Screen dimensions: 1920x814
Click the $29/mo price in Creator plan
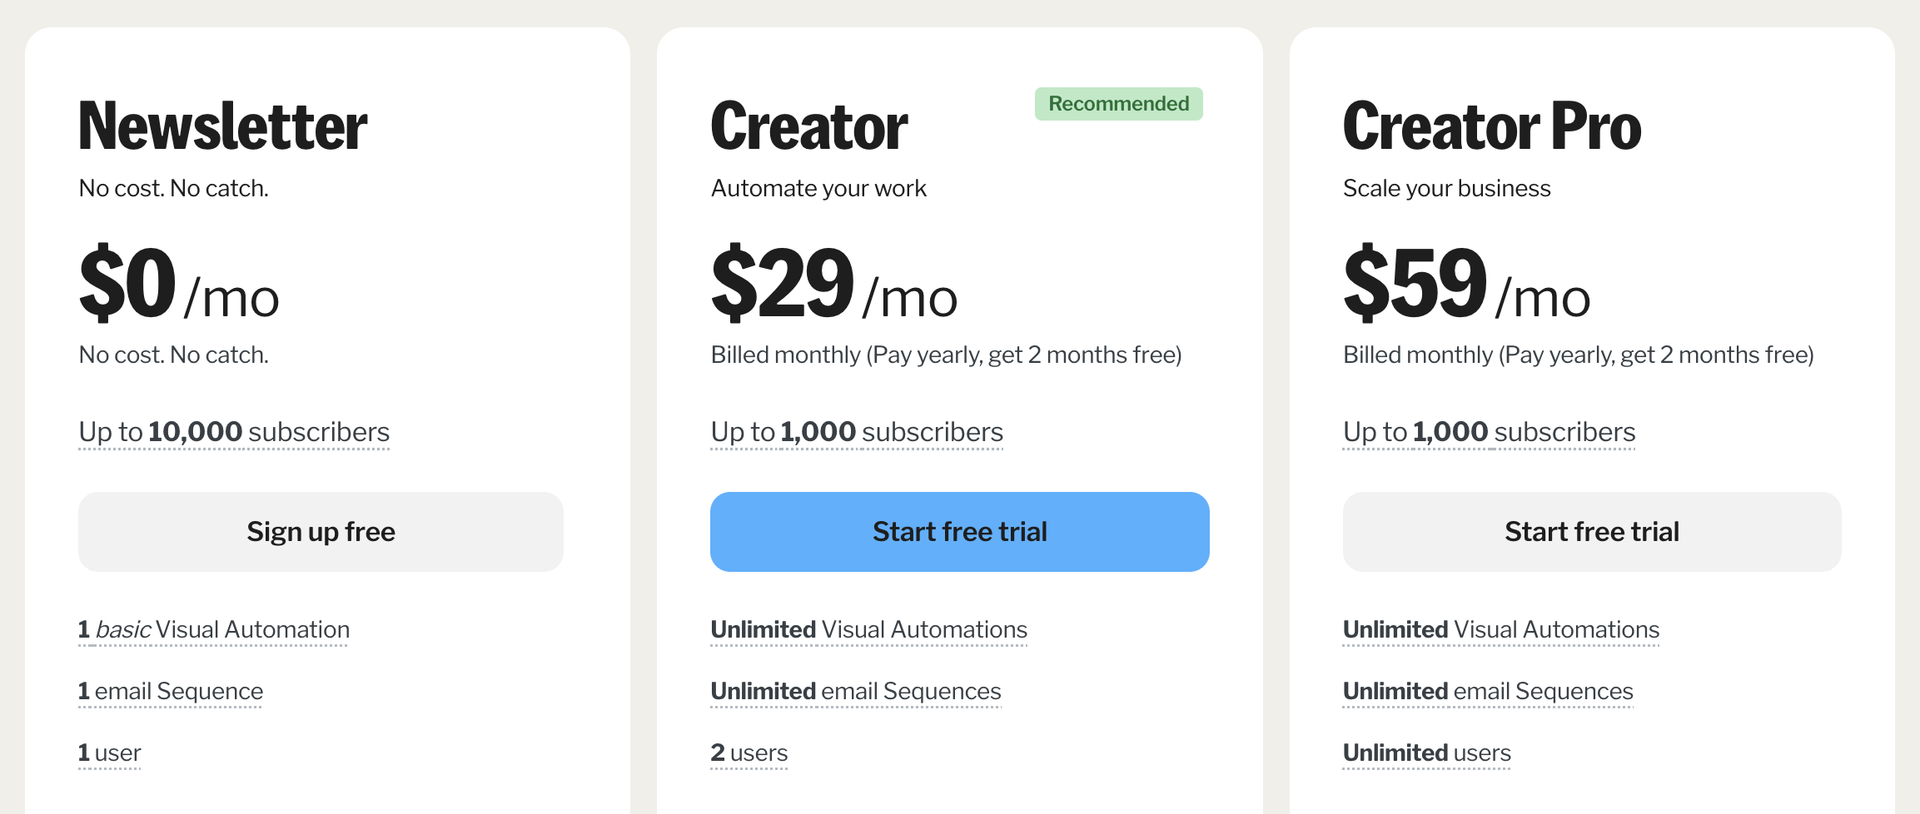[834, 286]
